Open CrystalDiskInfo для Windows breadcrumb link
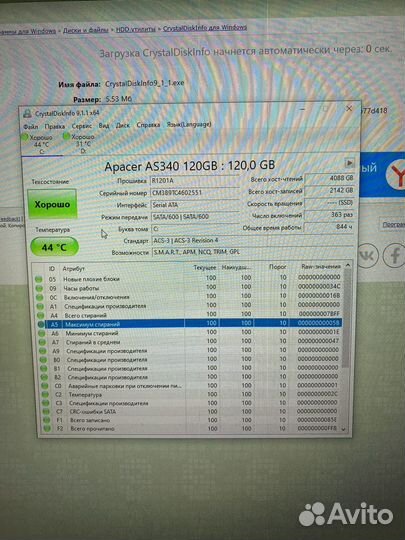This screenshot has width=405, height=540. click(205, 28)
